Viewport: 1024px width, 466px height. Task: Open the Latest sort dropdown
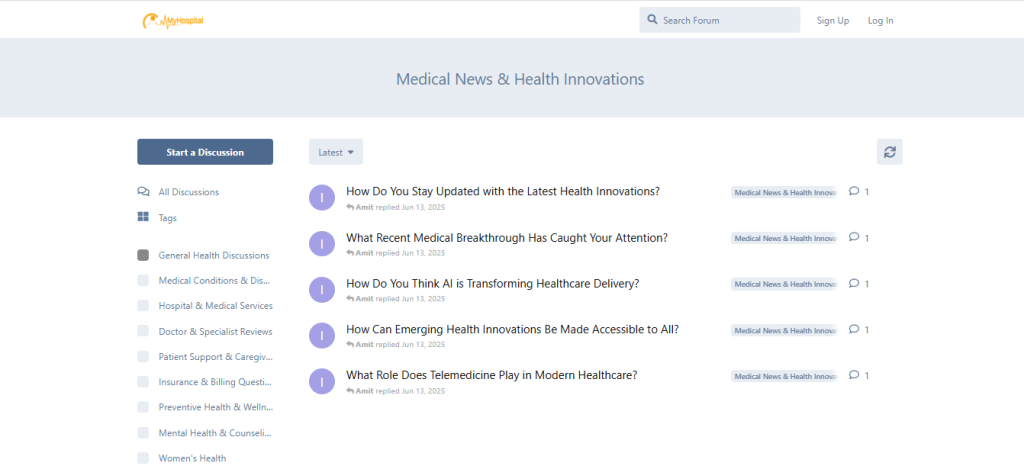335,152
